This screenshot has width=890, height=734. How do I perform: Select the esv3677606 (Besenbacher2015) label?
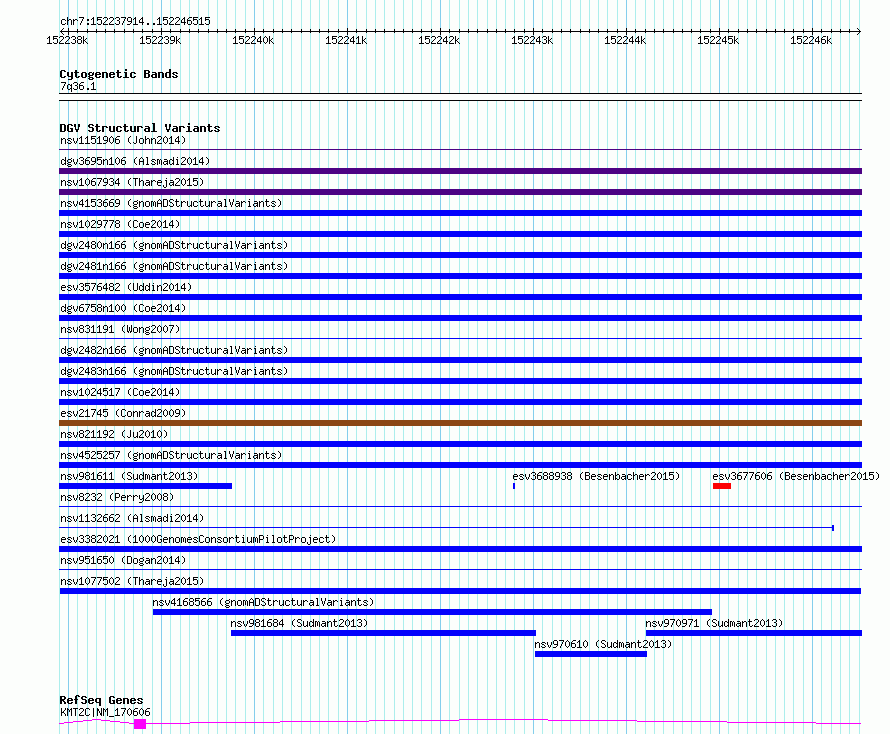796,476
